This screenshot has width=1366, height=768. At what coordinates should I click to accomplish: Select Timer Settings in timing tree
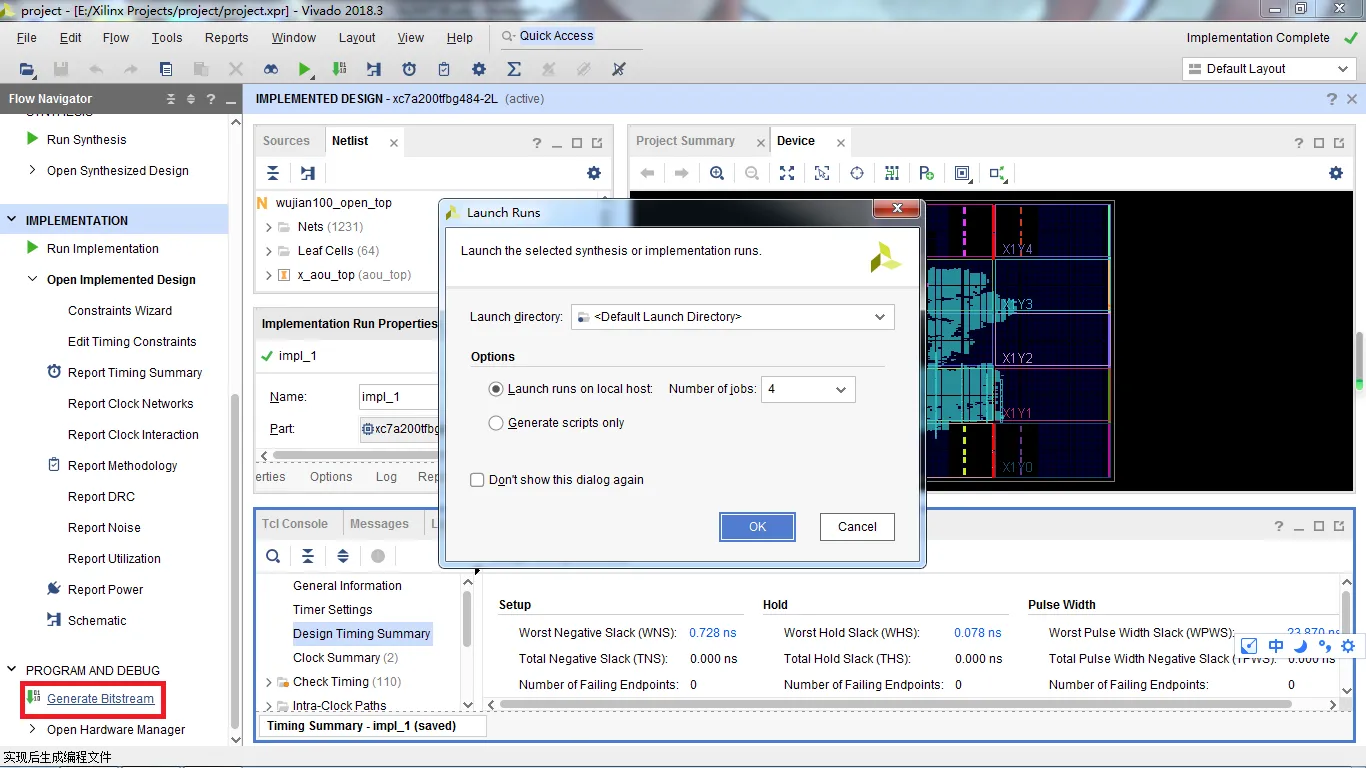click(332, 610)
